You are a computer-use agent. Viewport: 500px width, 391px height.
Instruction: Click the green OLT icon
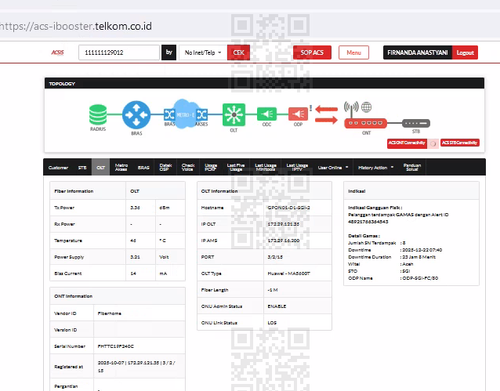tap(234, 115)
